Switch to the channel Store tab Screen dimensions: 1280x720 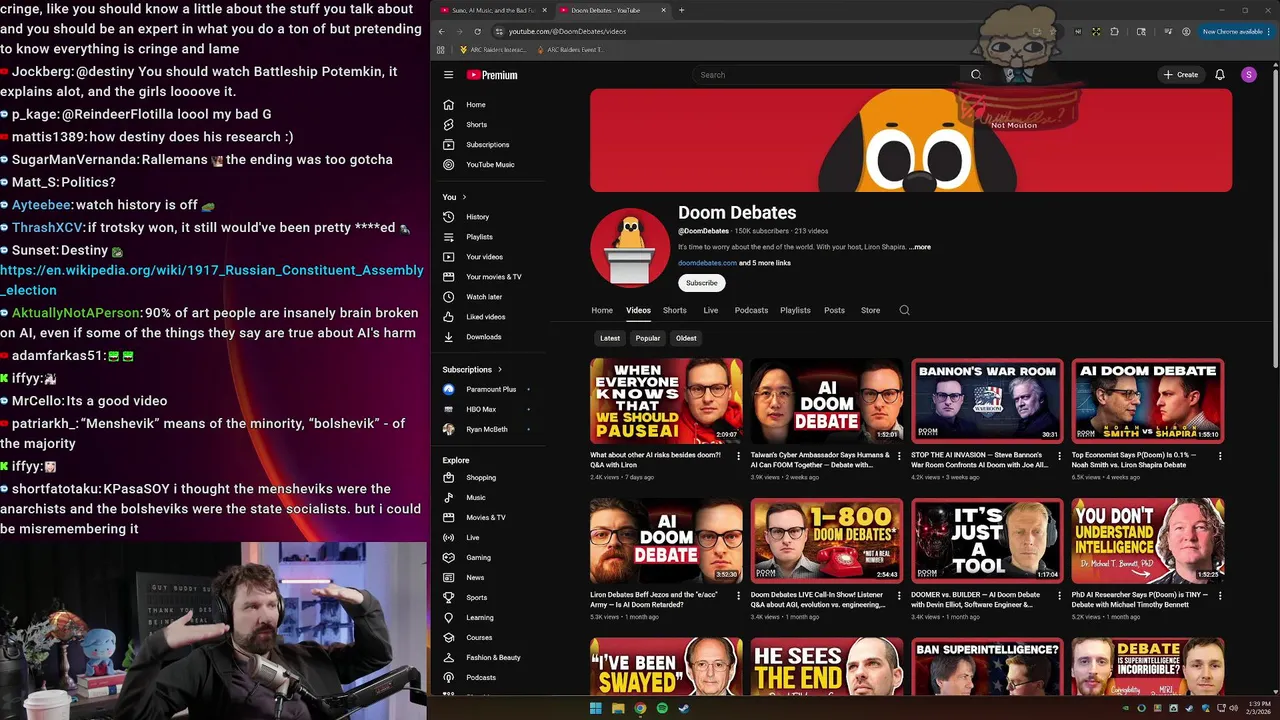click(871, 310)
